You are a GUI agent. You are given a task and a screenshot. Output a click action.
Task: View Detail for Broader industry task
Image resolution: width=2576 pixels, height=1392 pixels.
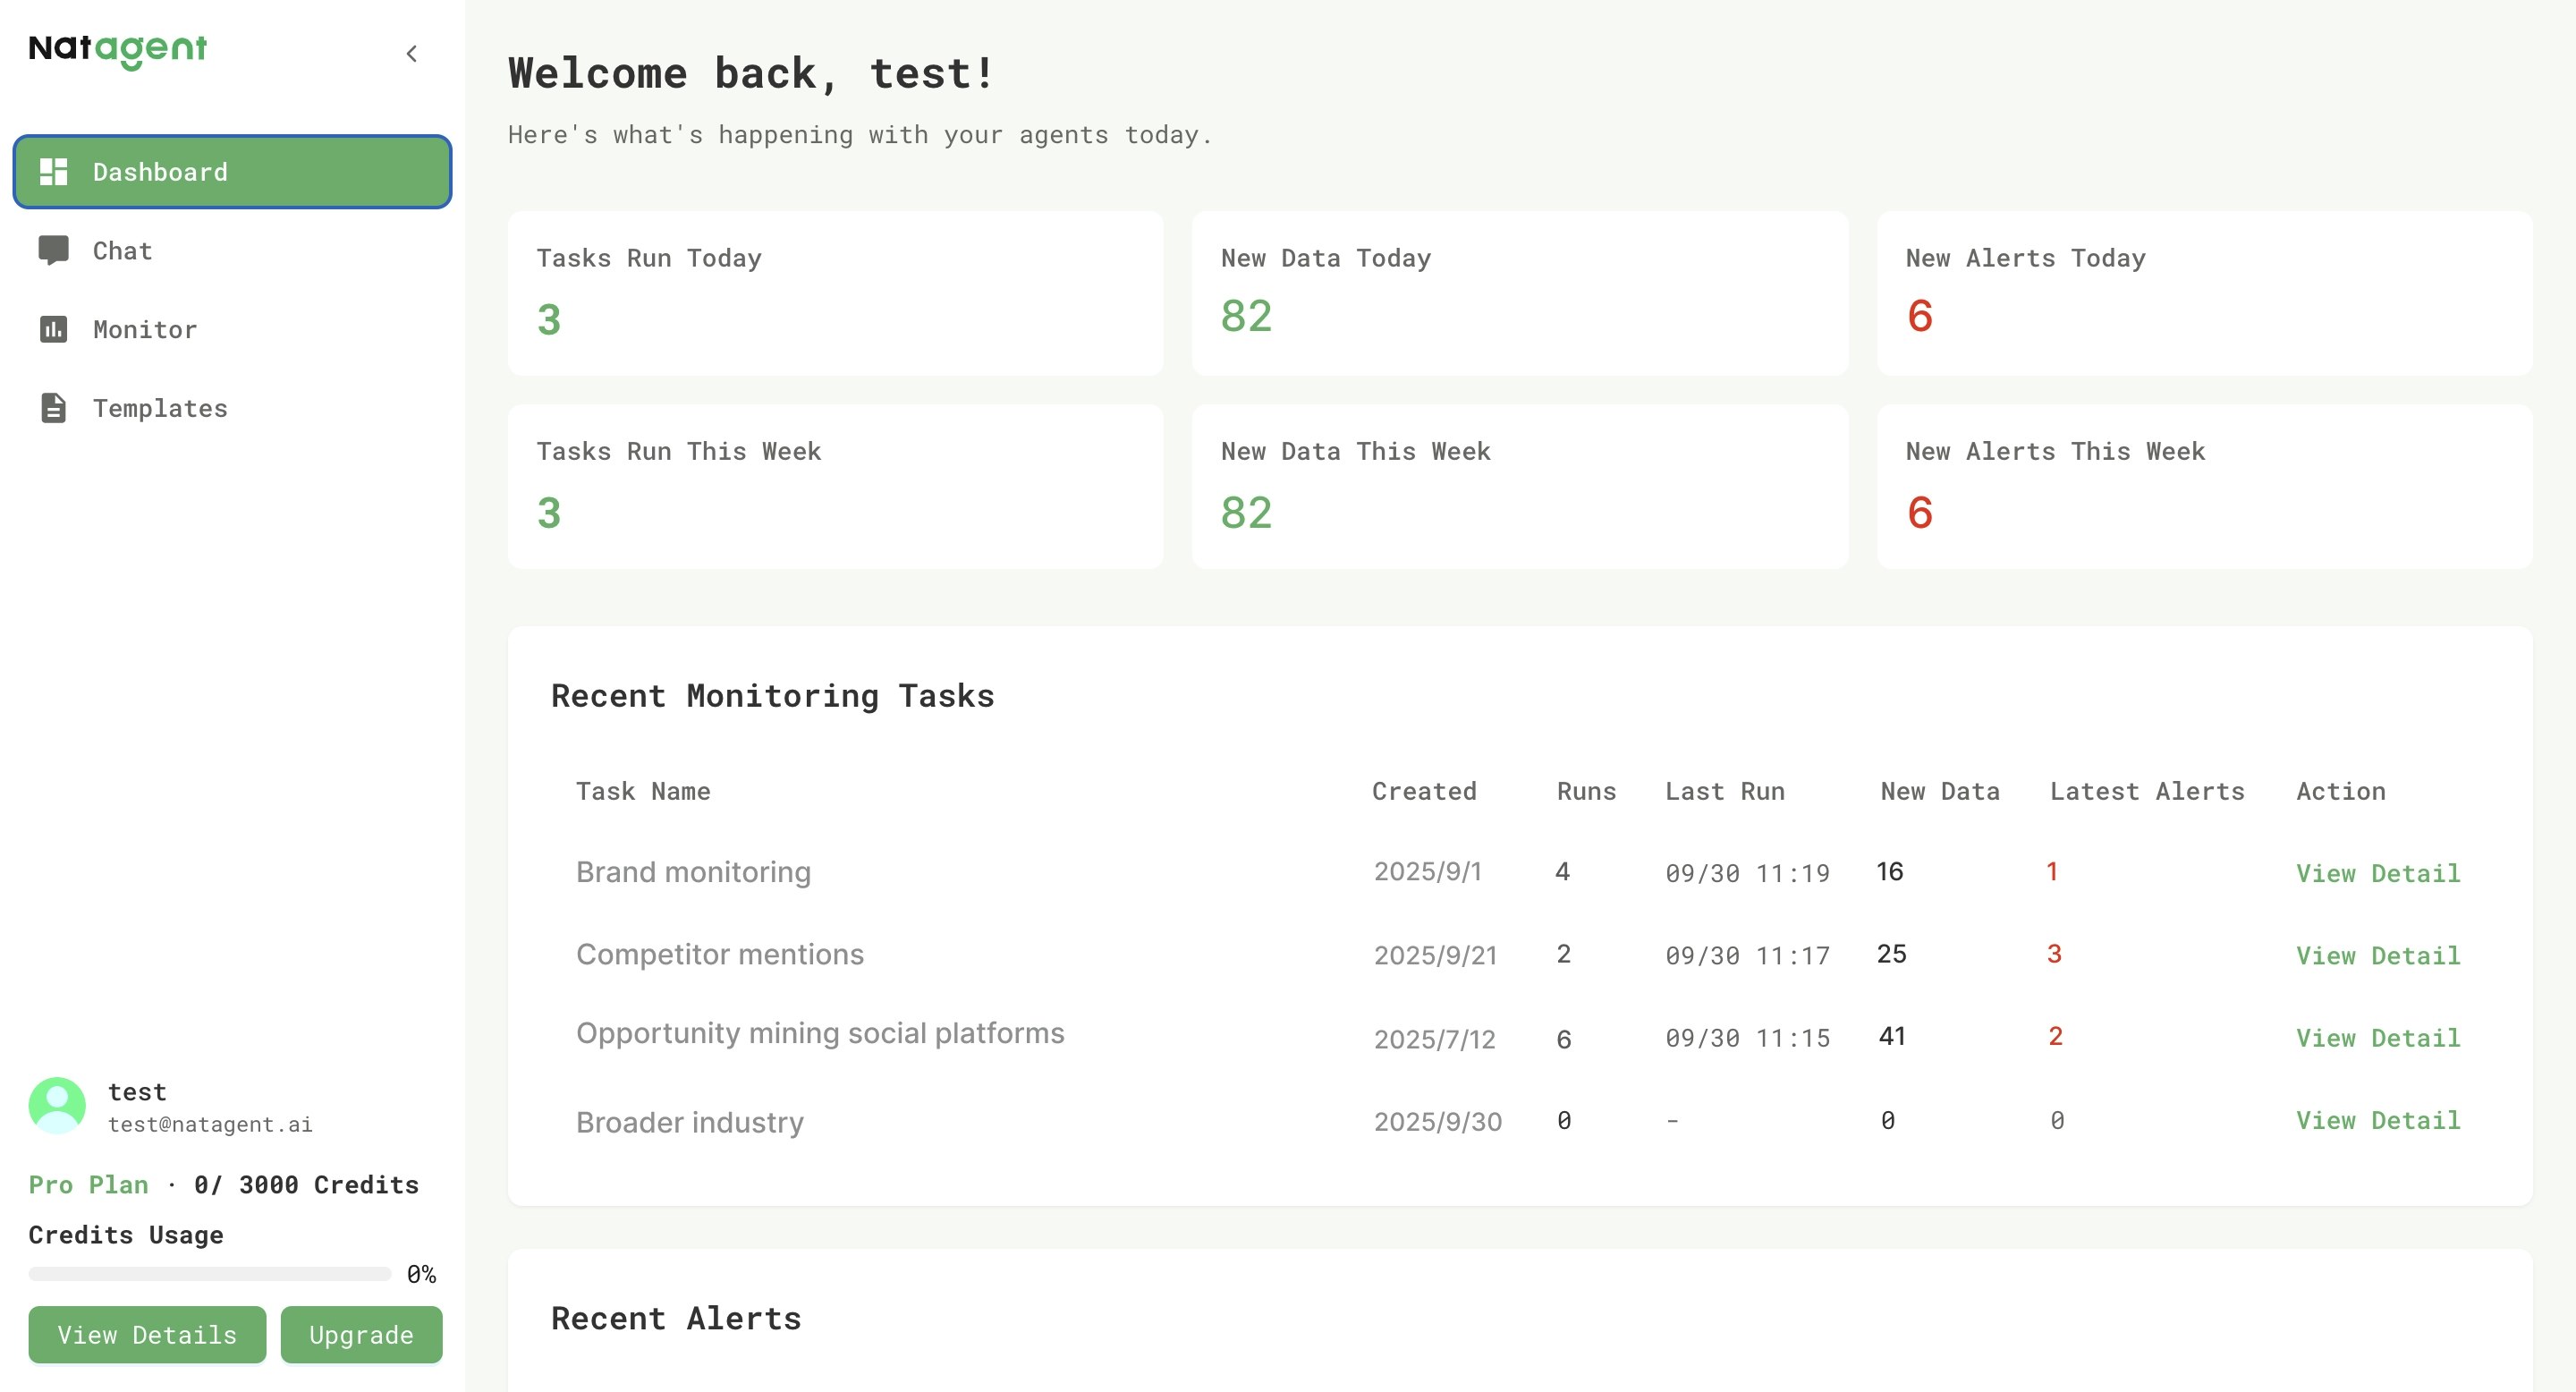click(x=2377, y=1120)
